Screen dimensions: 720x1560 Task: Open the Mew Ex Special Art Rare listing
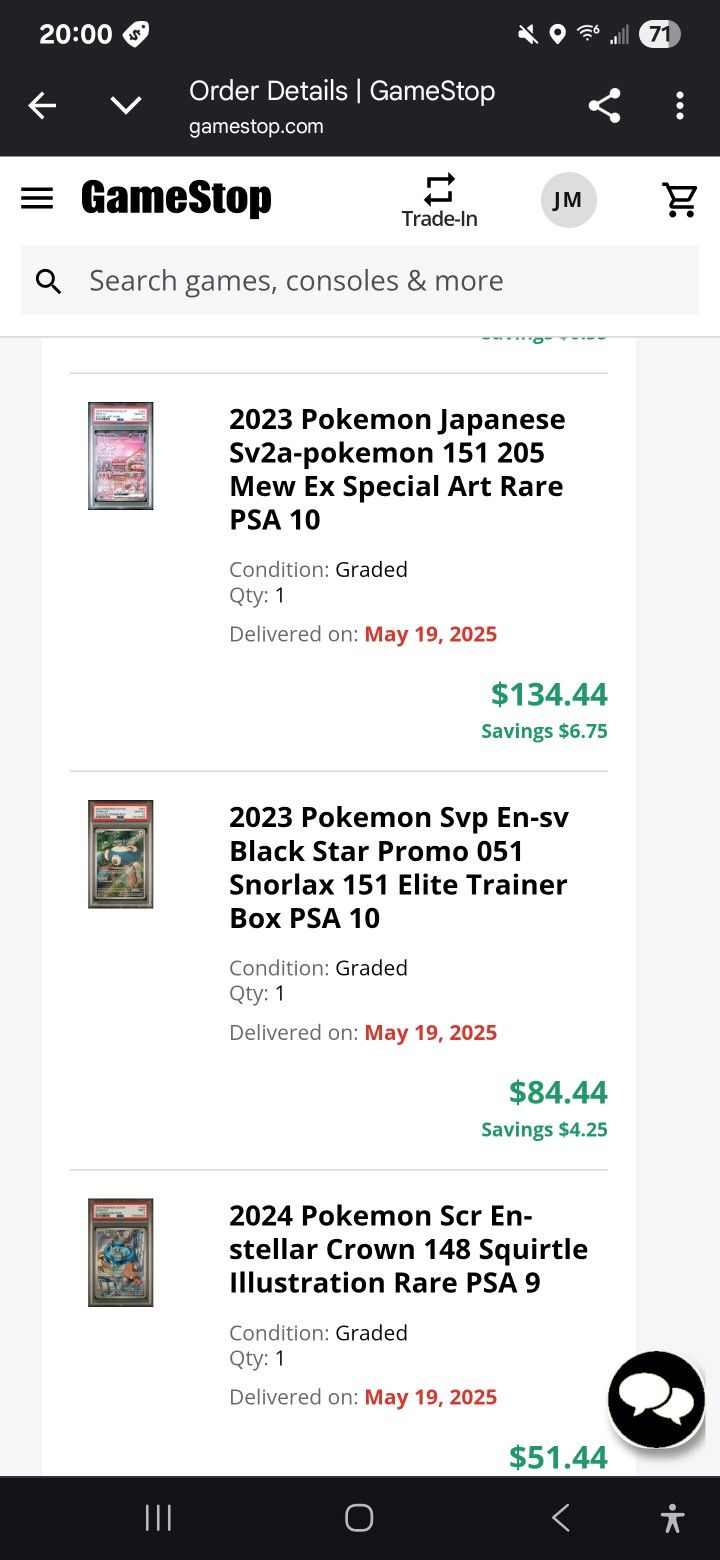(x=397, y=469)
